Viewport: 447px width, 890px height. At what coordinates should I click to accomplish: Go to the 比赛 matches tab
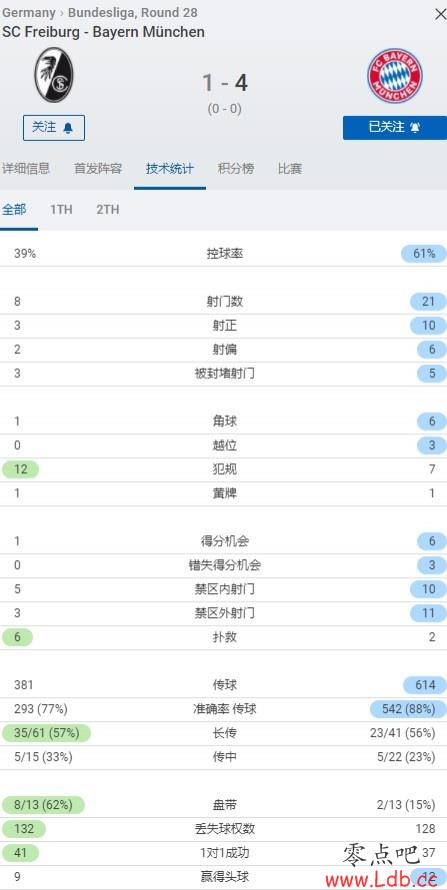click(x=290, y=169)
